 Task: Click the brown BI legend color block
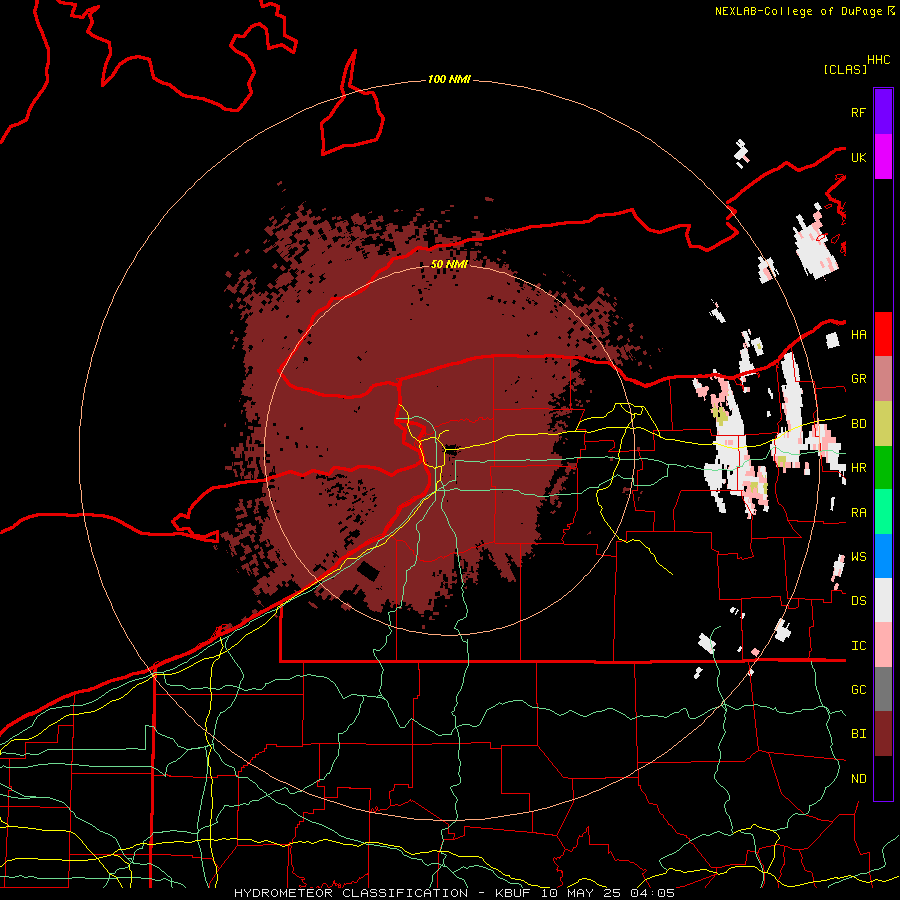click(x=883, y=734)
